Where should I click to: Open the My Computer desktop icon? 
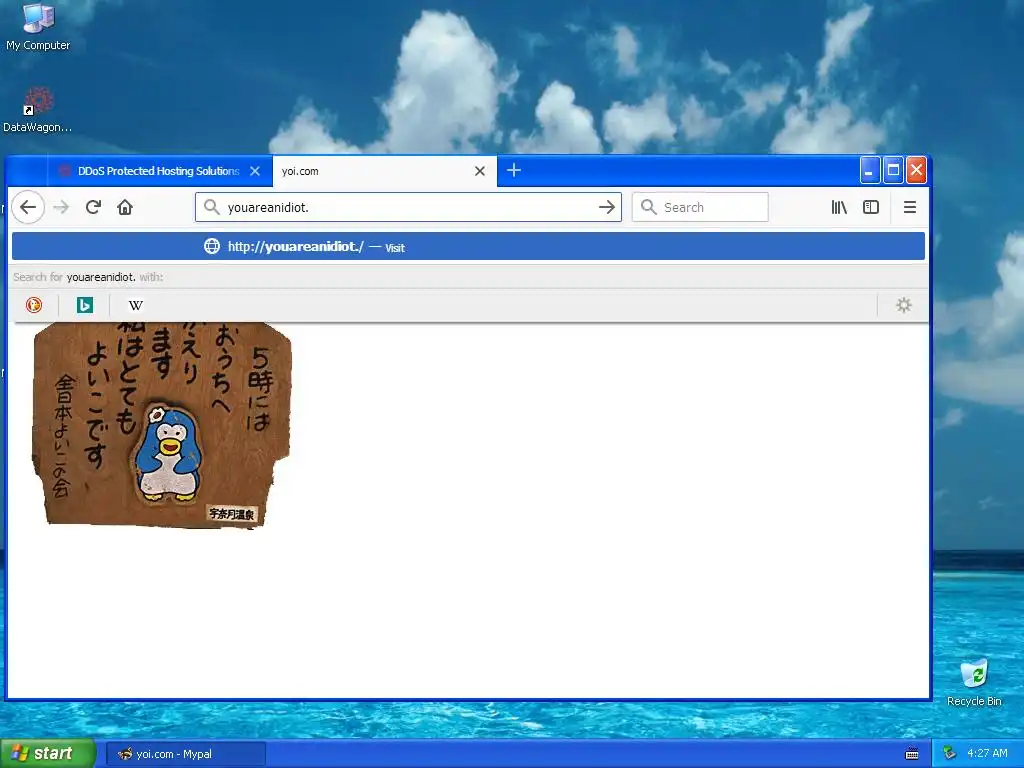pos(38,27)
